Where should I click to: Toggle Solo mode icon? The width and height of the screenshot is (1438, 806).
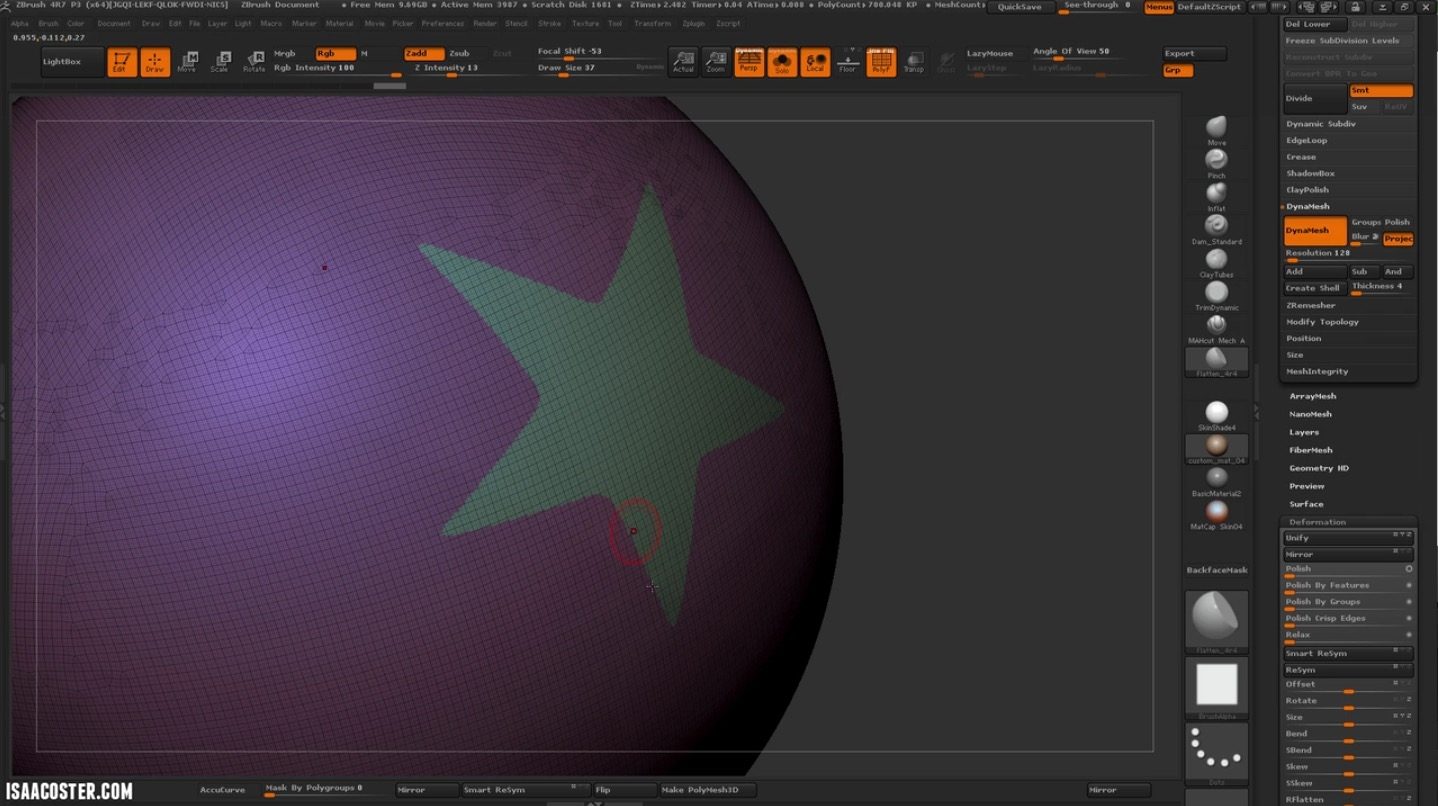click(x=782, y=62)
